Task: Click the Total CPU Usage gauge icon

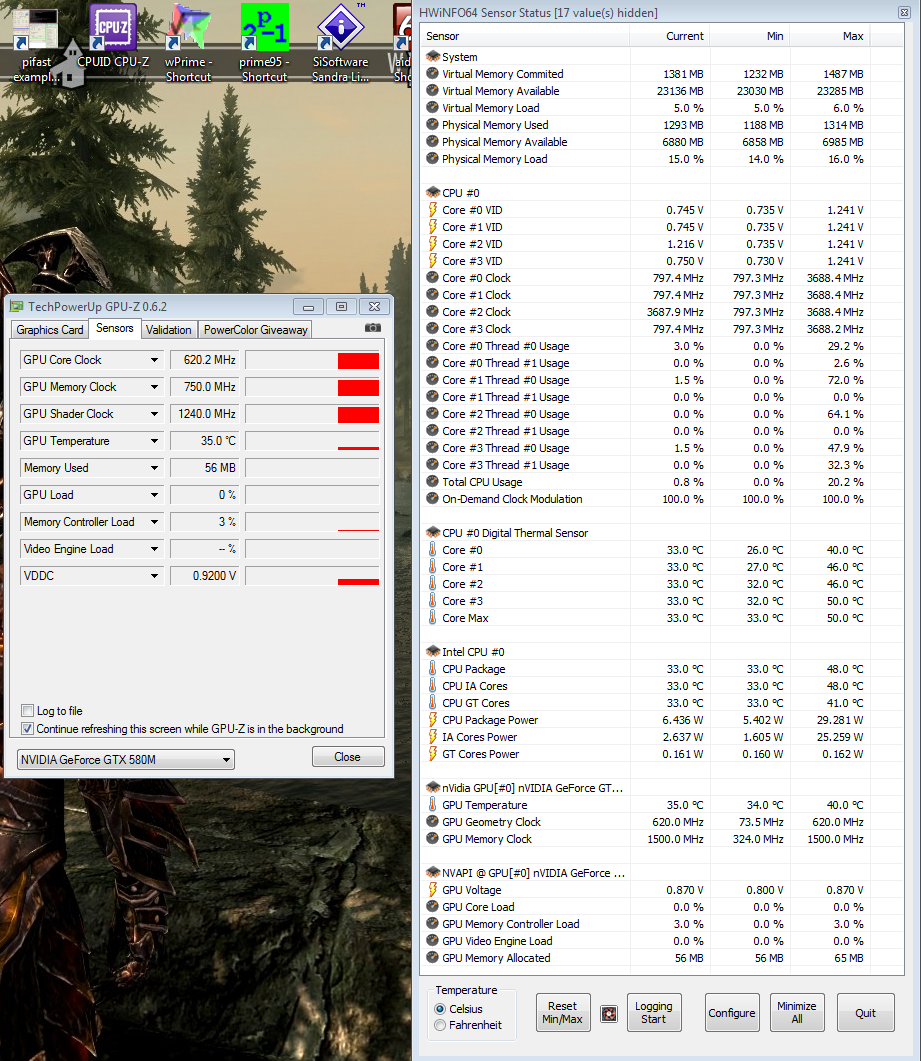Action: (432, 482)
